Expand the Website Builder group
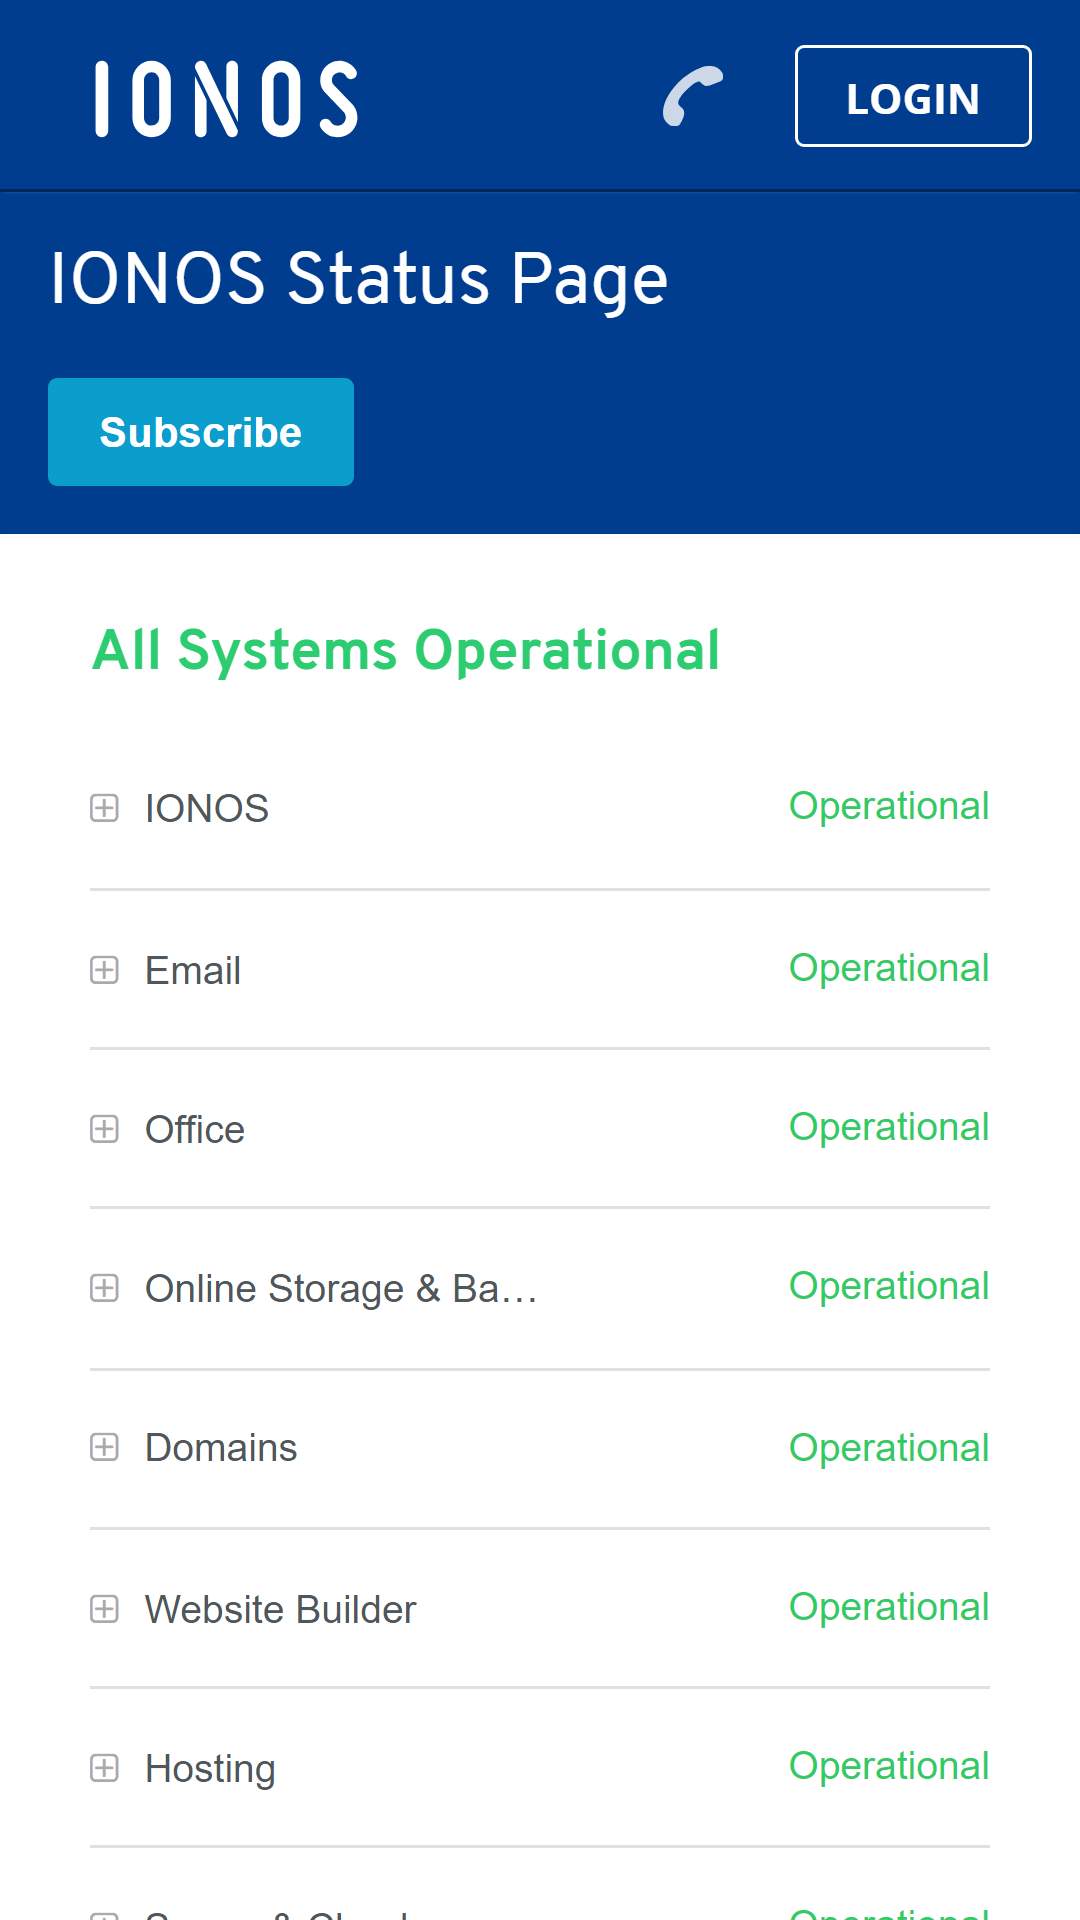Image resolution: width=1080 pixels, height=1920 pixels. click(x=104, y=1609)
